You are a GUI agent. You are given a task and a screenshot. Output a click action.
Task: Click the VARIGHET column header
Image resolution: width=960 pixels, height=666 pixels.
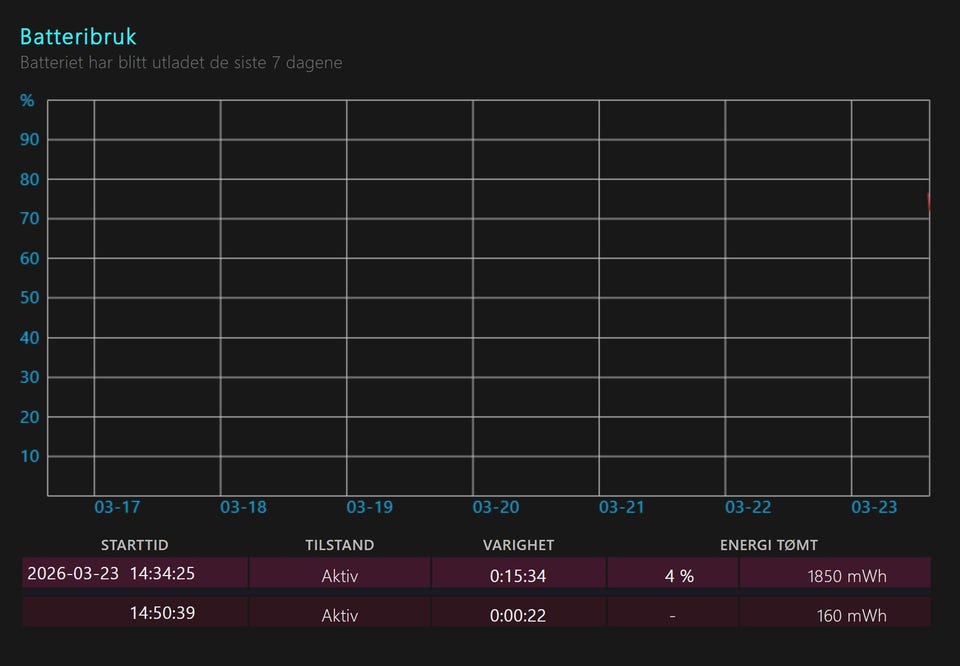click(518, 545)
